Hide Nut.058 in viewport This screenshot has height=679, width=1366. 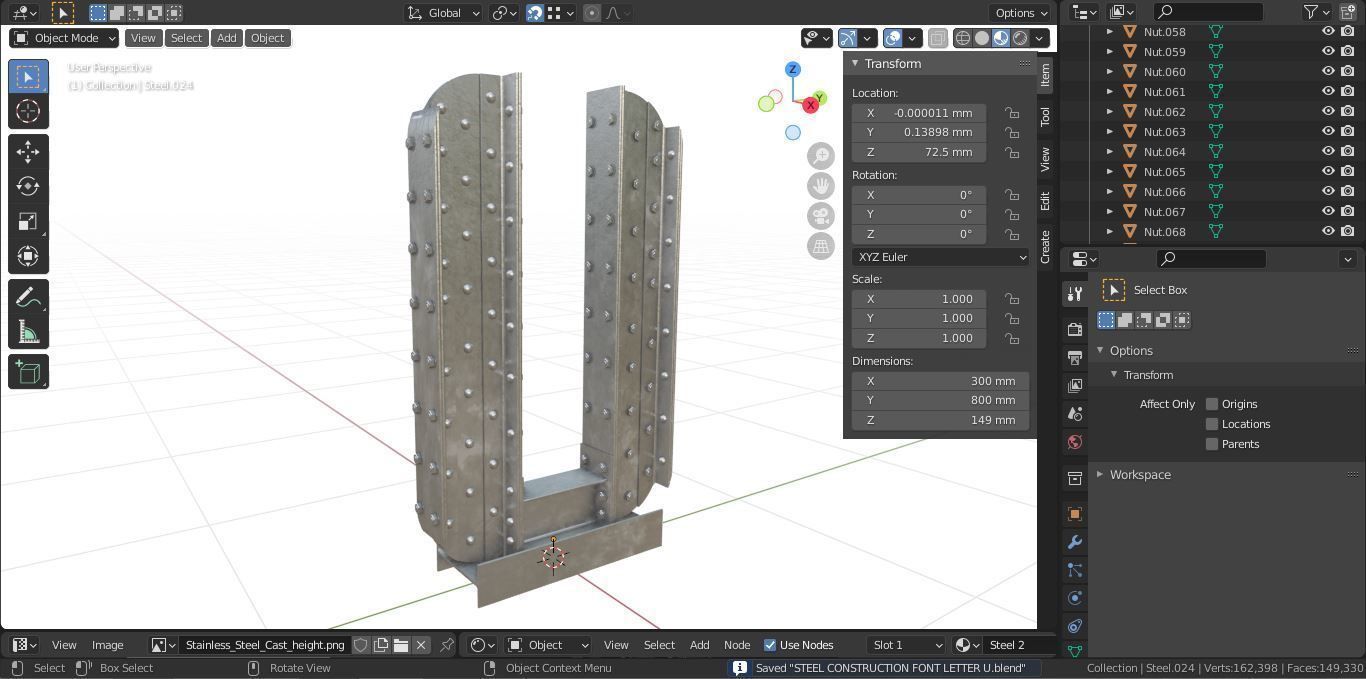tap(1328, 32)
